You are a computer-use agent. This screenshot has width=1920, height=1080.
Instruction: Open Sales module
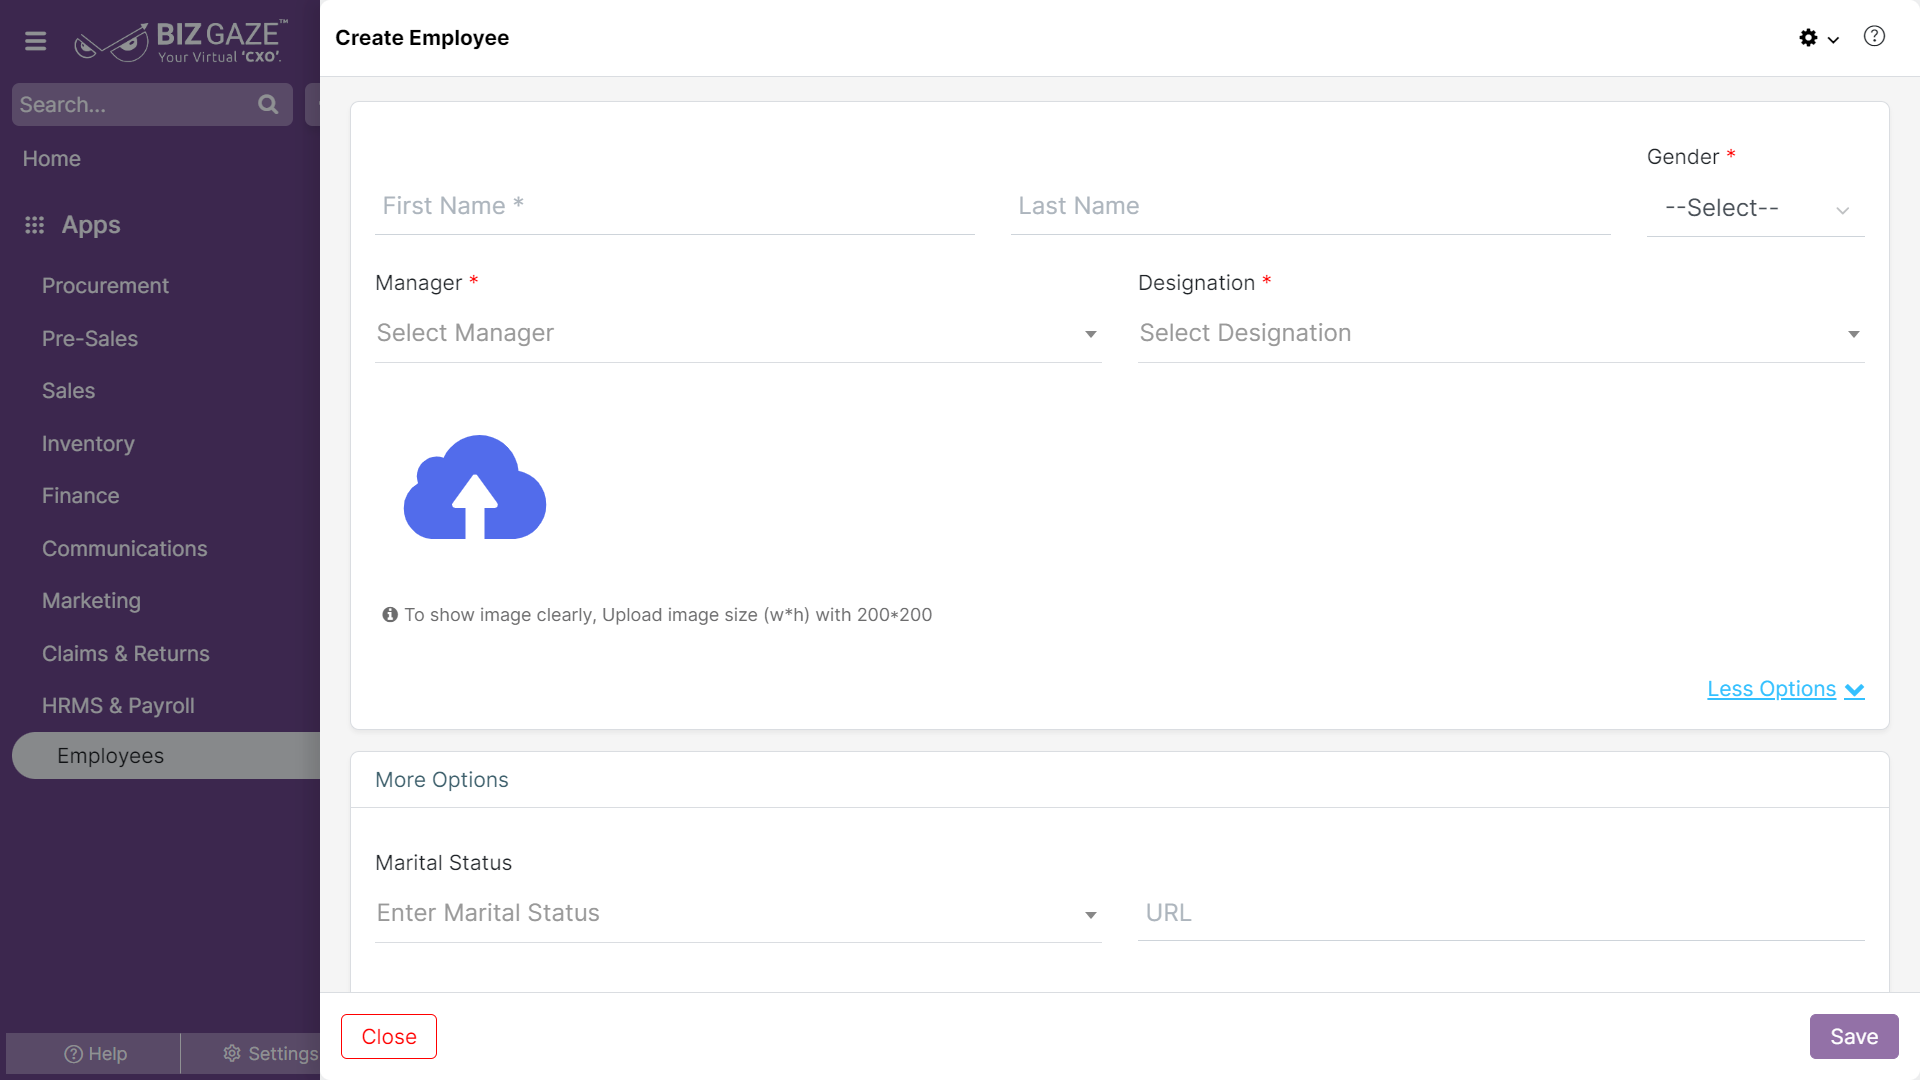68,391
